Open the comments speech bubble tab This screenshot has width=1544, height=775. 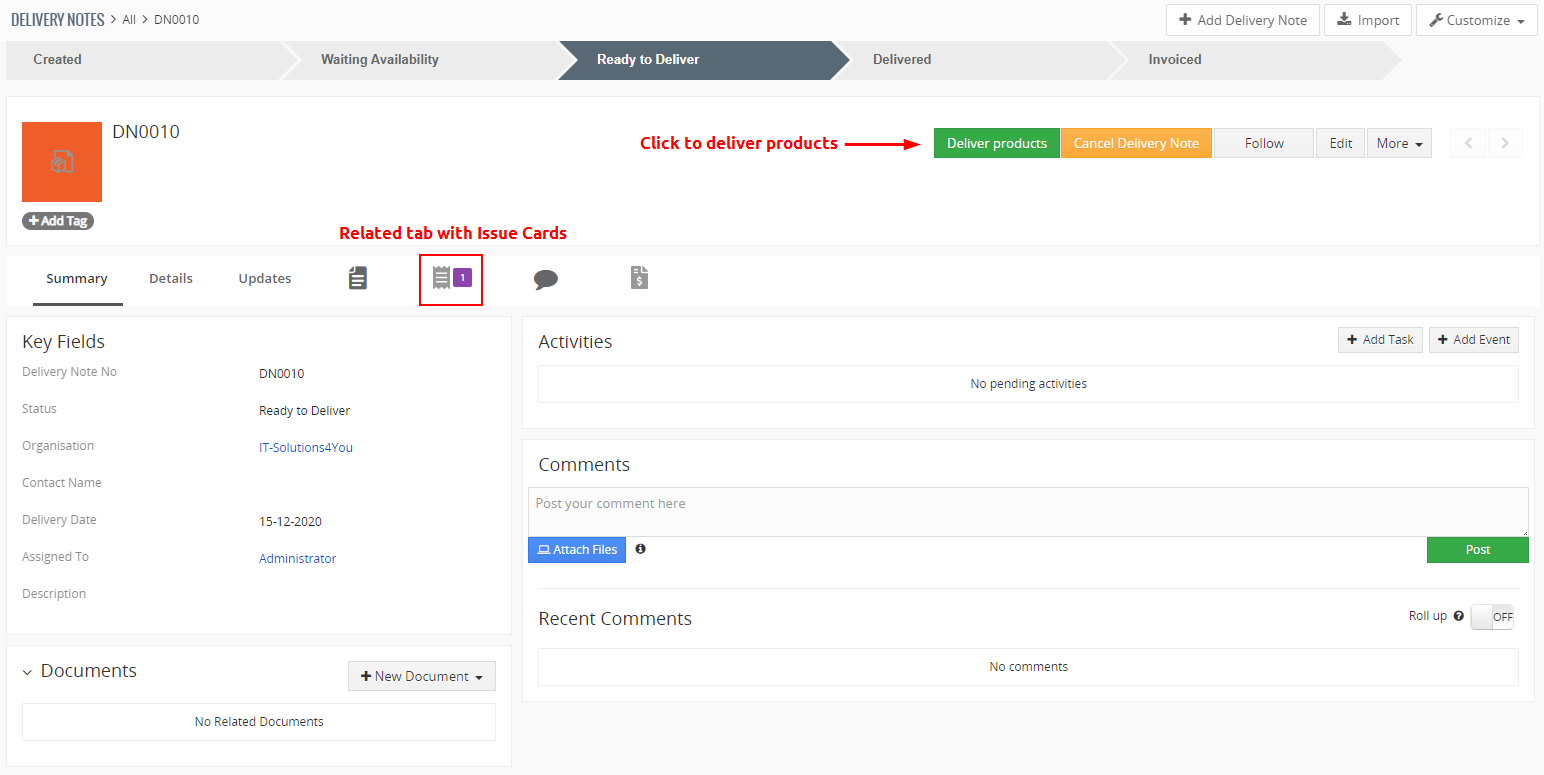coord(545,279)
